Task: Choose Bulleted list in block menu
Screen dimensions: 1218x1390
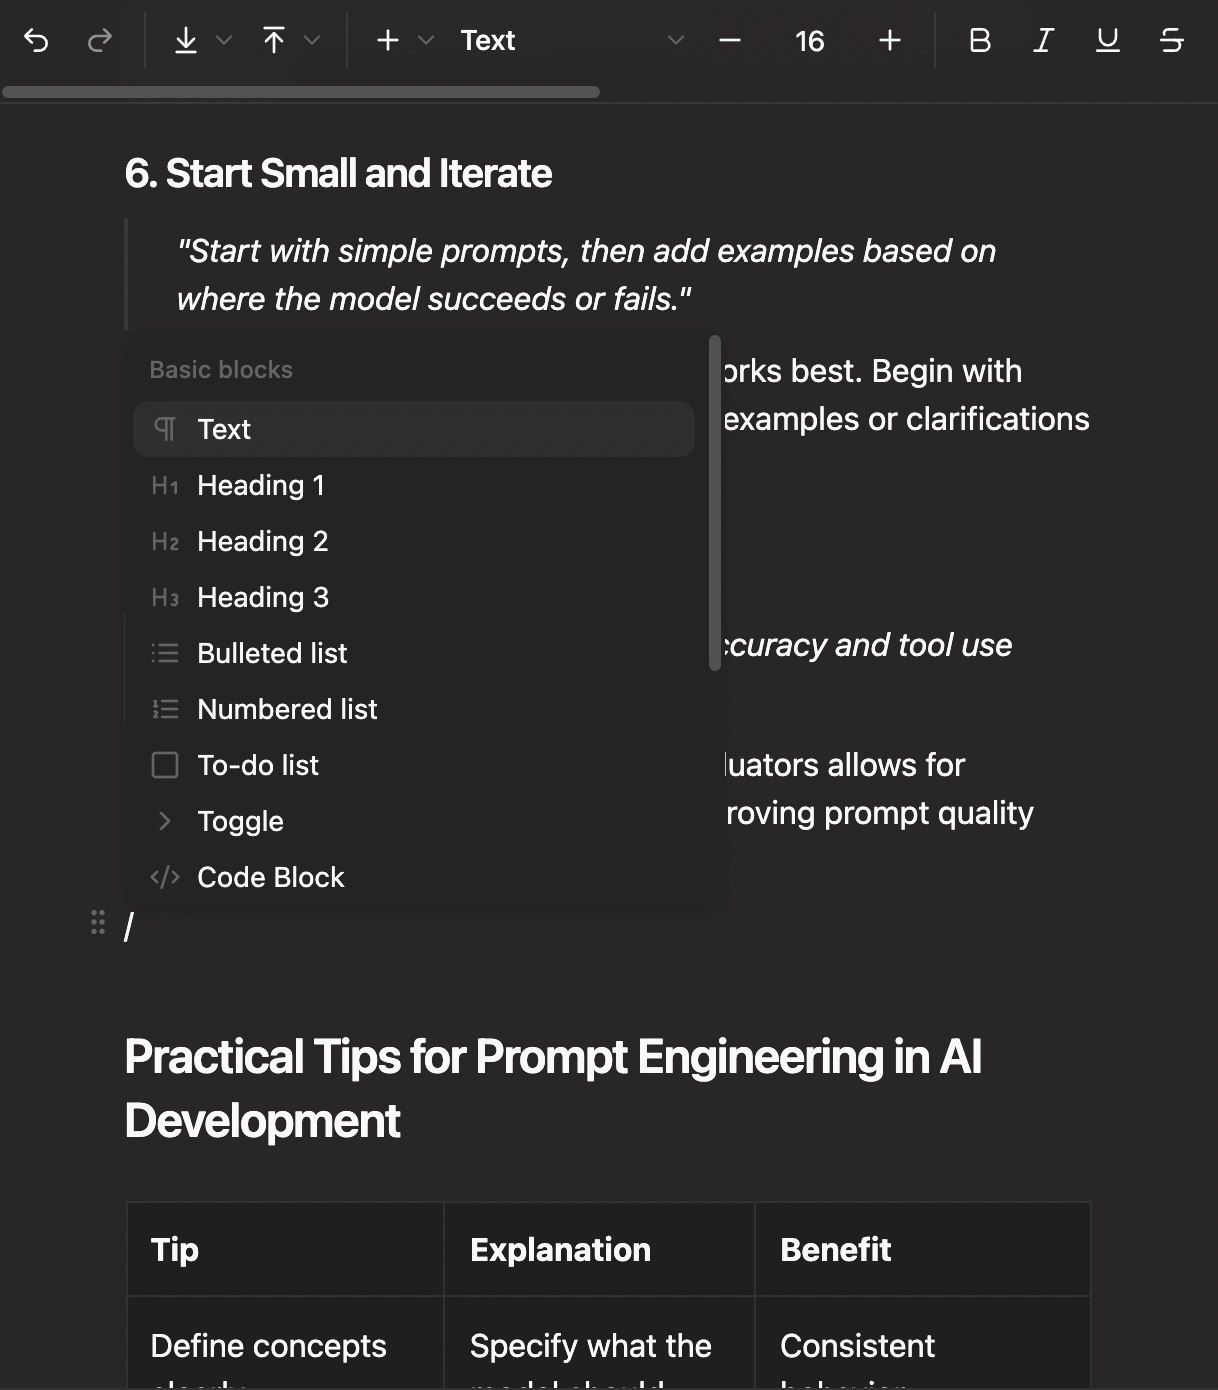Action: click(272, 653)
